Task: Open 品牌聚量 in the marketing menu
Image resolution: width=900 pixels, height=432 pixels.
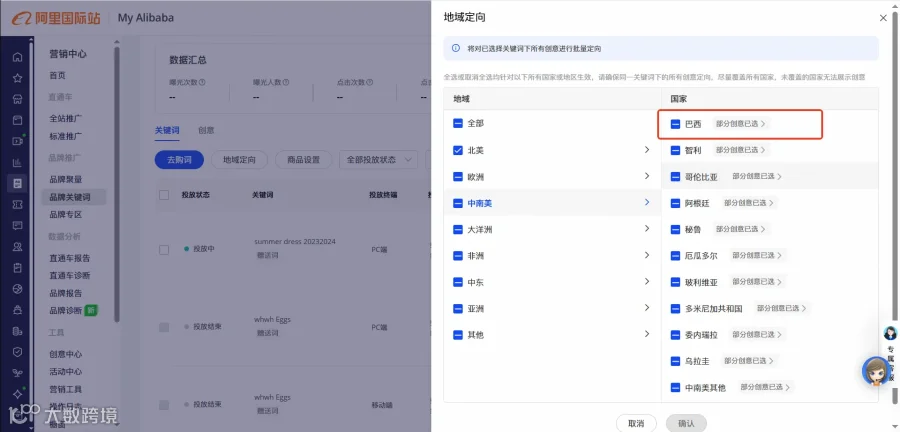Action: (65, 180)
